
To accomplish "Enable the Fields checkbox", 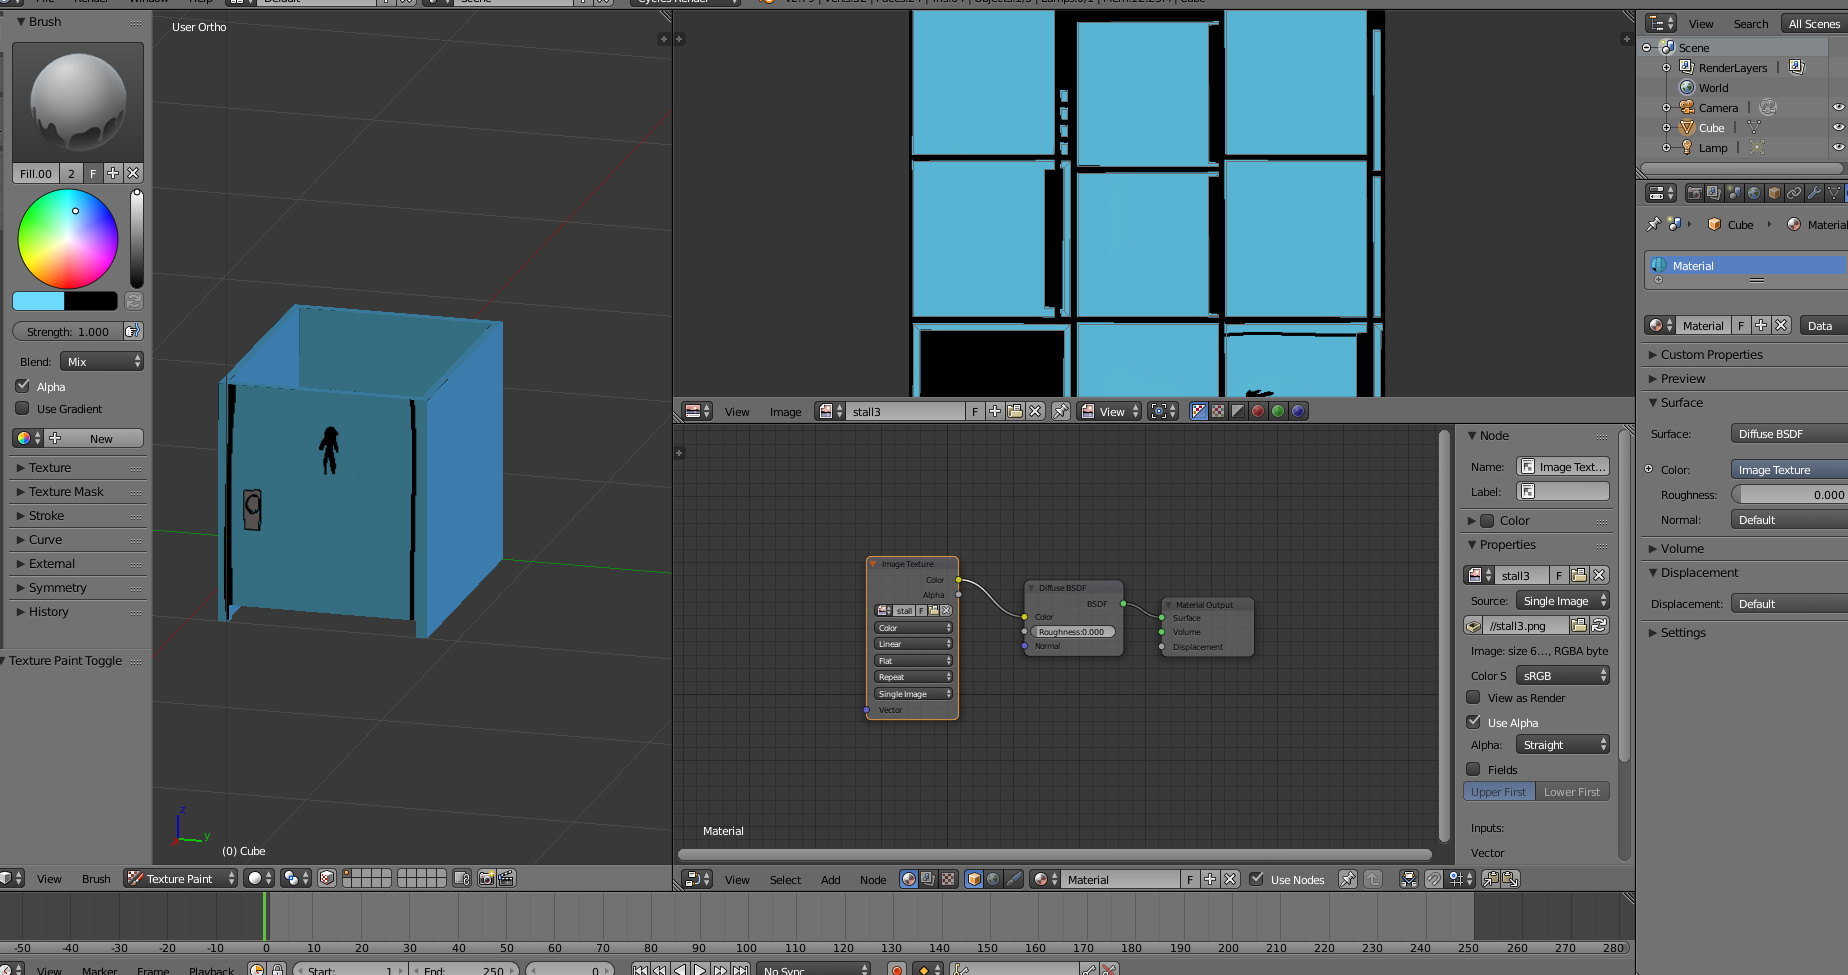I will [x=1473, y=769].
